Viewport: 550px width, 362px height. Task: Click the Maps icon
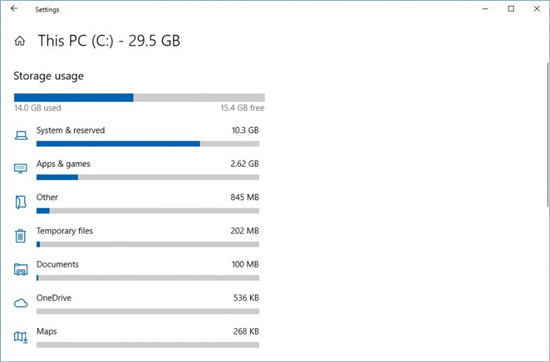point(21,337)
